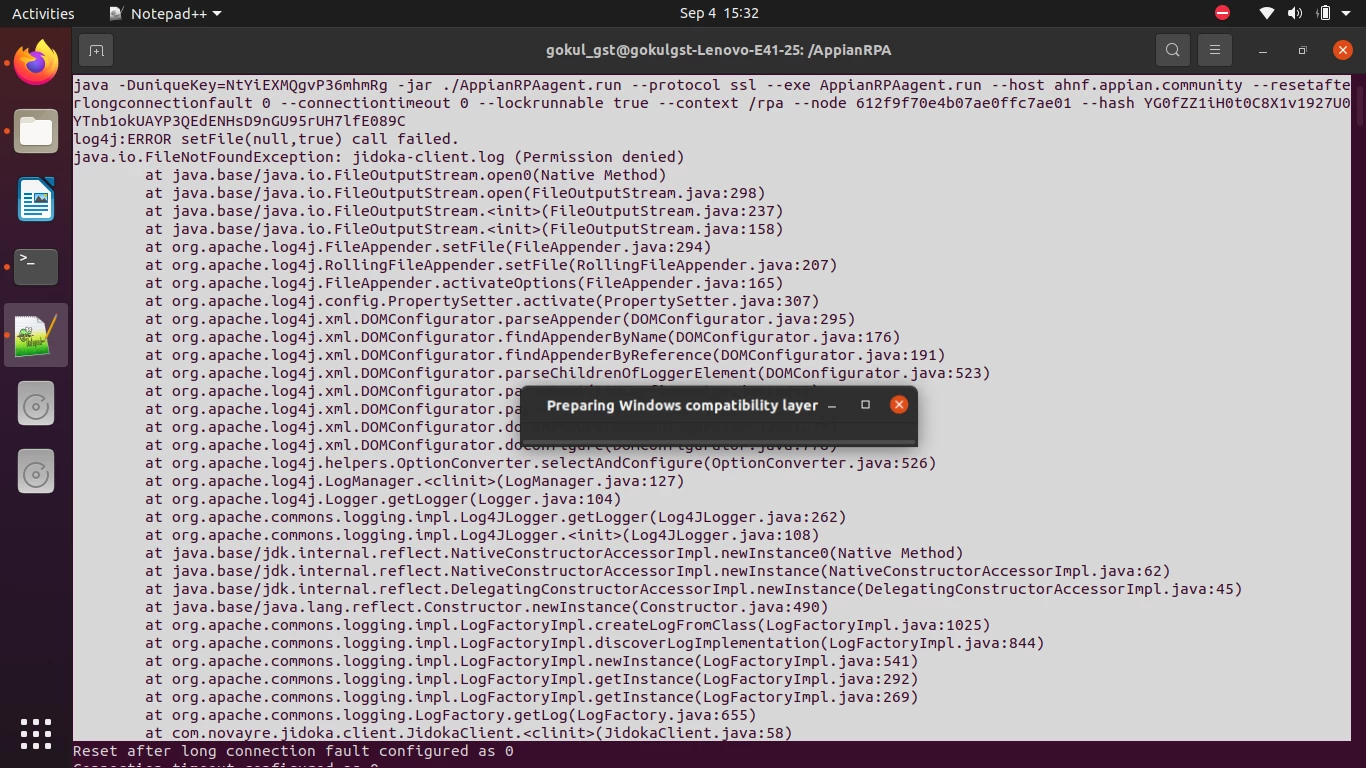
Task: Click the second disc drive dock icon
Action: [36, 472]
